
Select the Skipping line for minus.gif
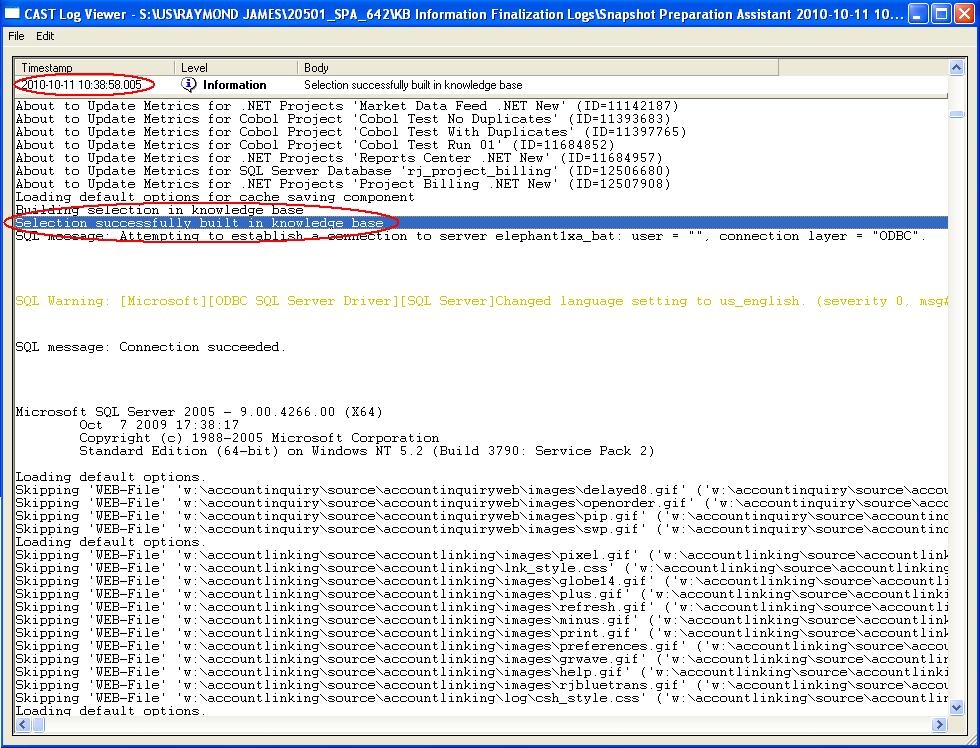pos(481,620)
